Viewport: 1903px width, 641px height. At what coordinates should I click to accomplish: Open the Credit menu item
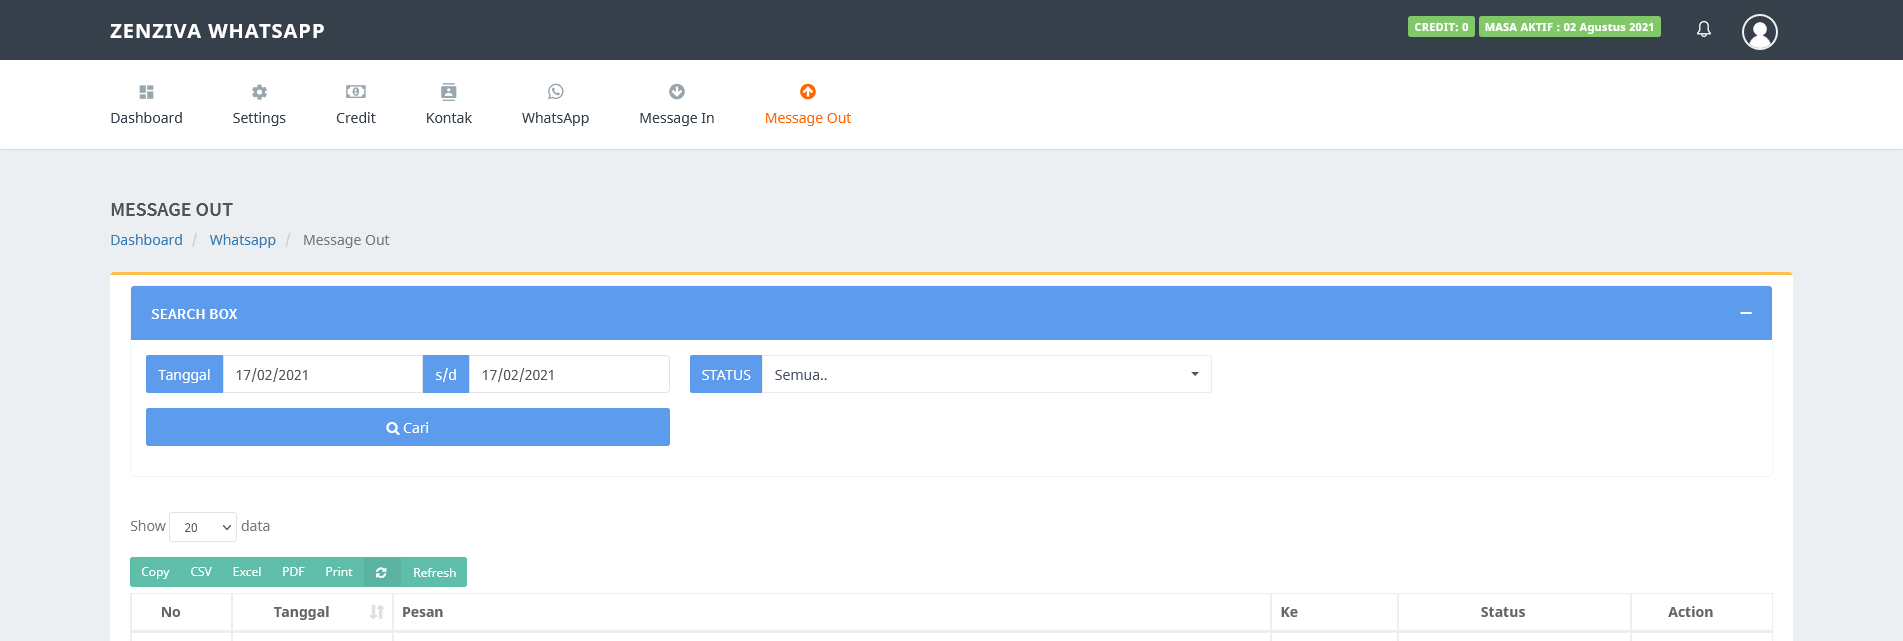tap(356, 118)
